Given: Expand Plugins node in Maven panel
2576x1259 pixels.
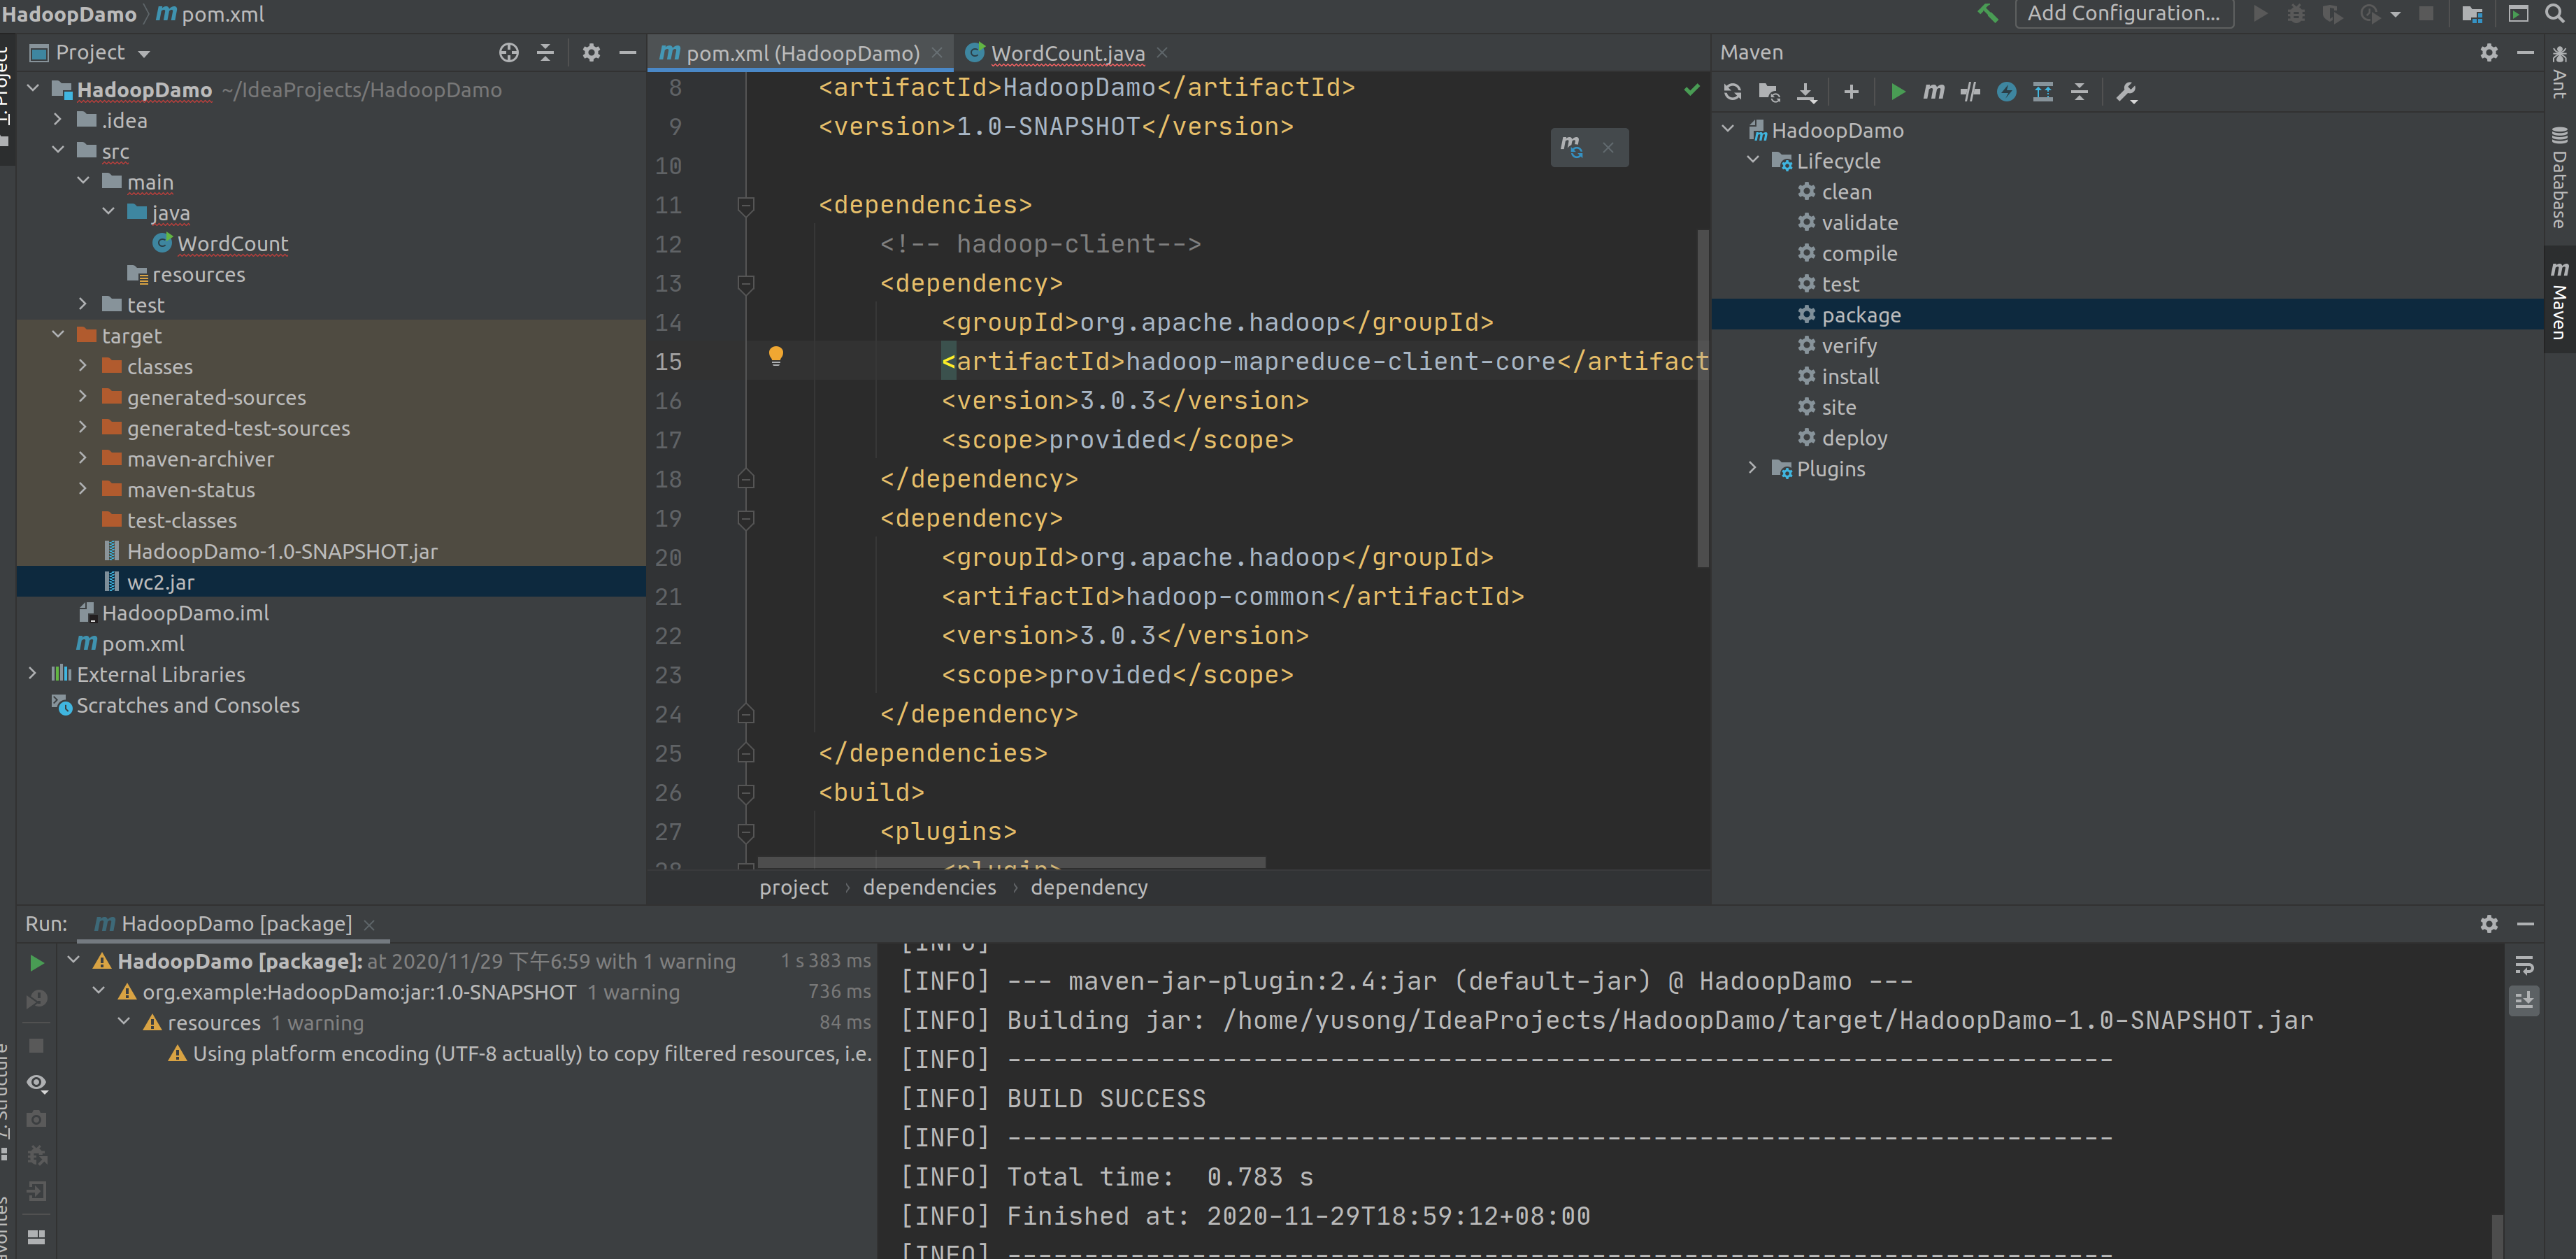Looking at the screenshot, I should click(x=1753, y=468).
